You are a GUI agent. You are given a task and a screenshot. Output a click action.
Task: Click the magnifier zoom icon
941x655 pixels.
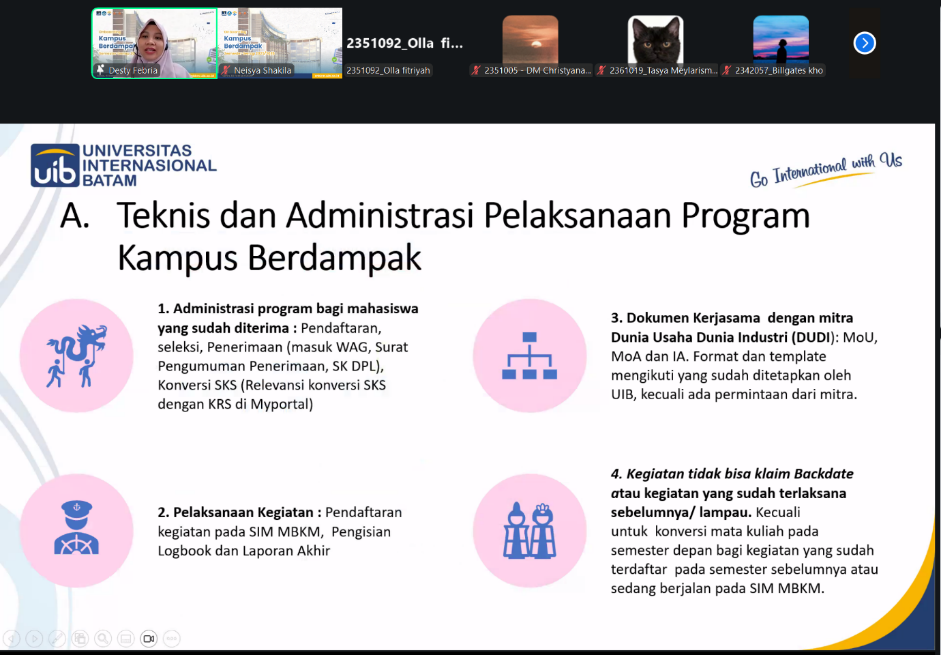(103, 638)
